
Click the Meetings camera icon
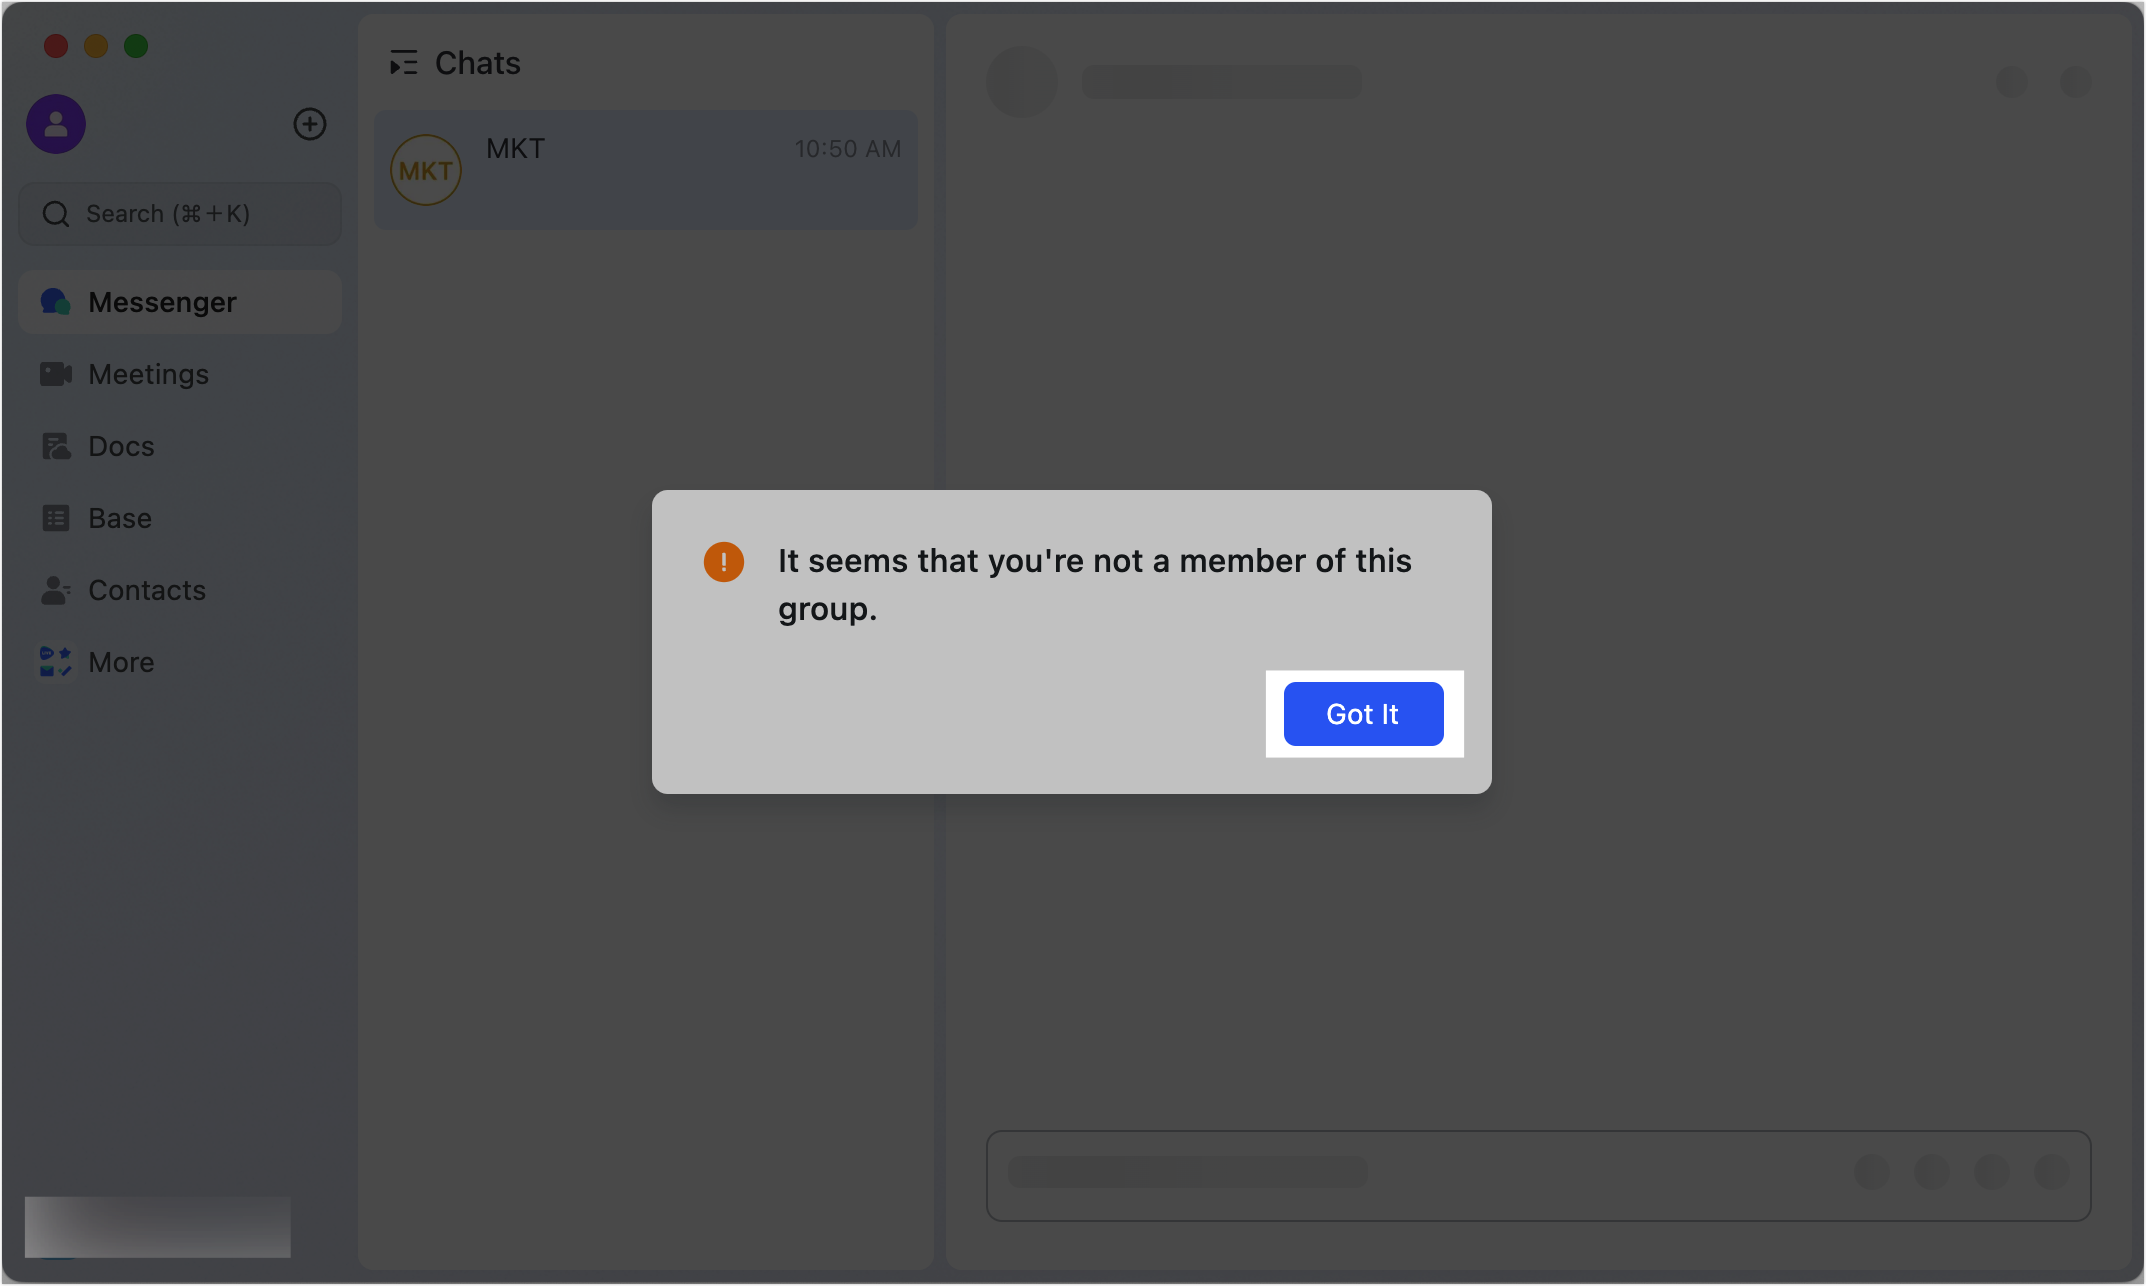(x=56, y=374)
